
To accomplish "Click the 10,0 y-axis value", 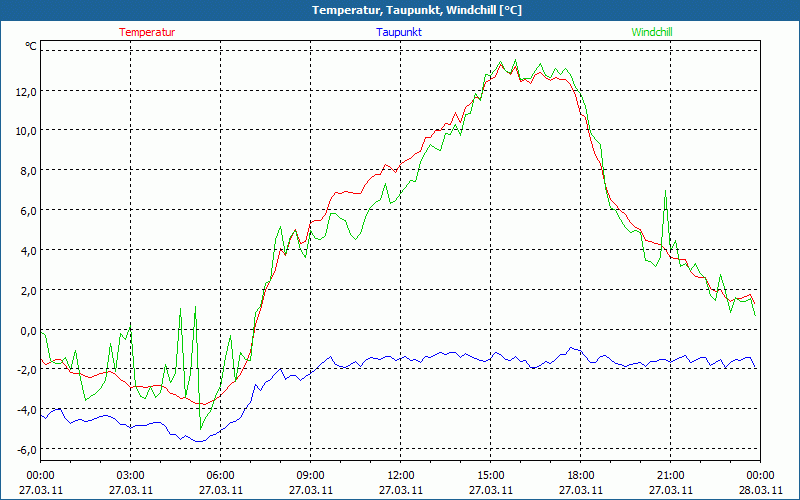I will pos(26,131).
